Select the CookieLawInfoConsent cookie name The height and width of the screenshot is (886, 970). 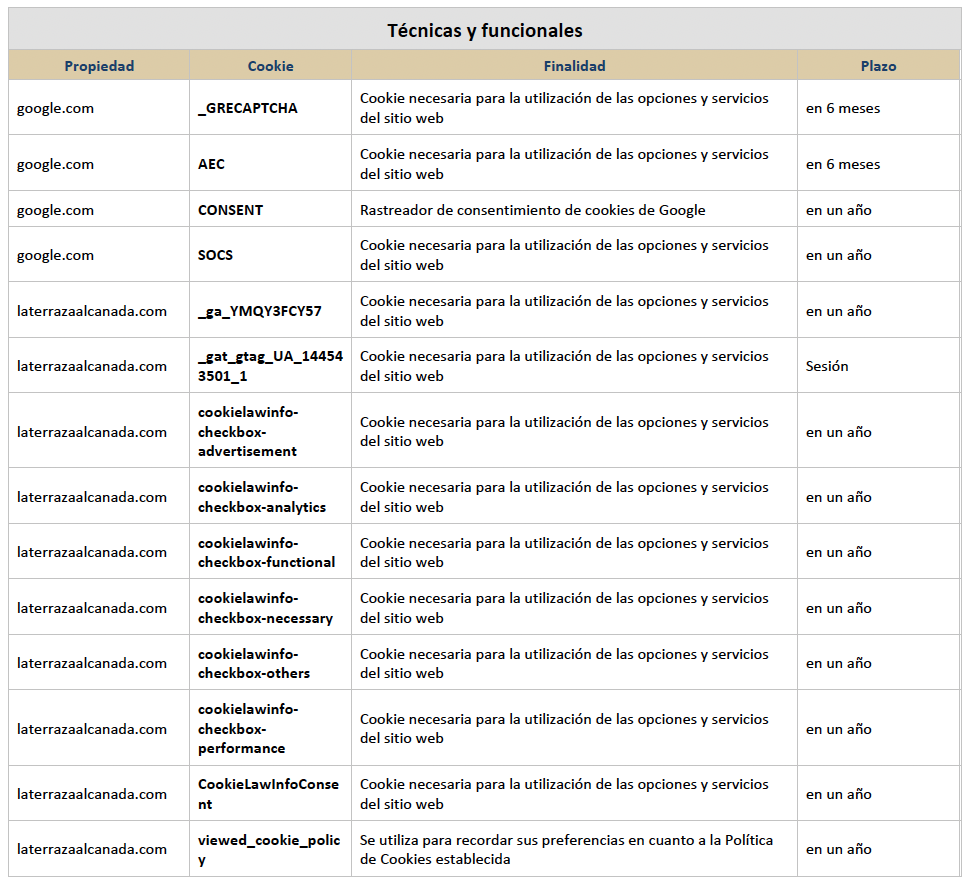coord(268,794)
